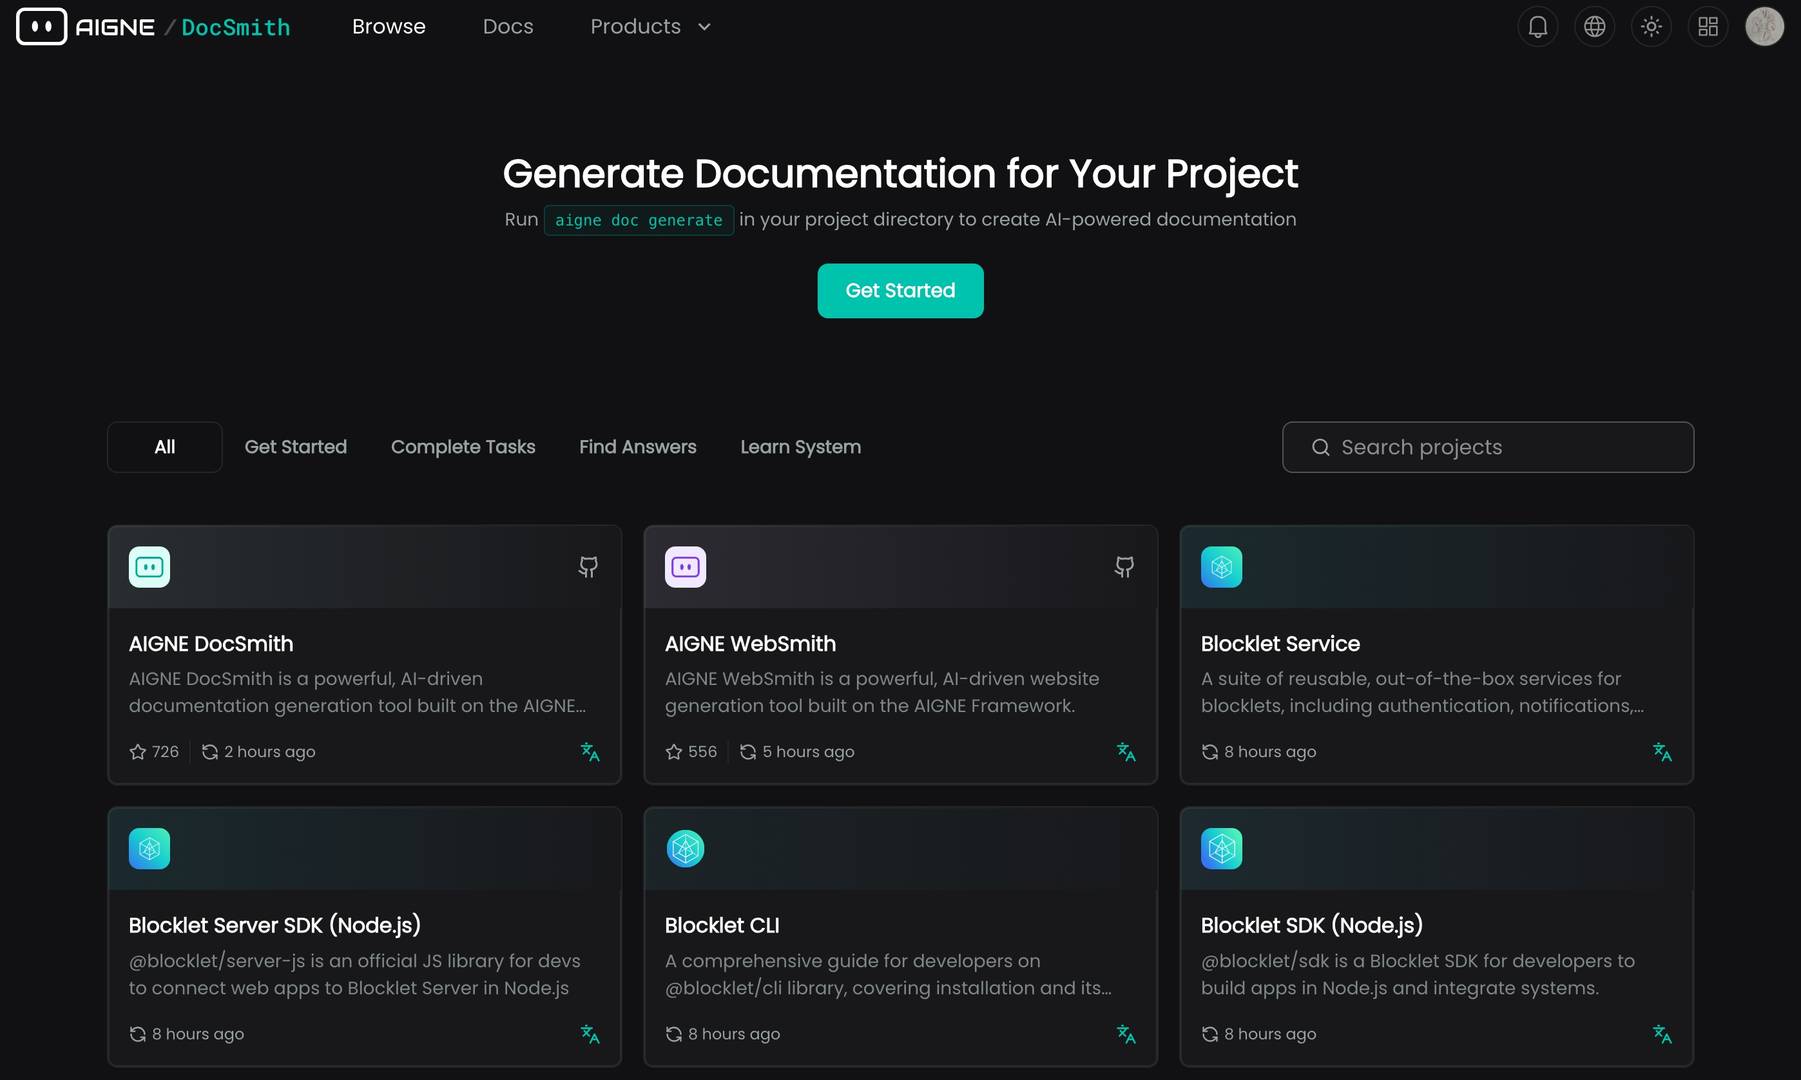Toggle light theme with the sun icon
This screenshot has width=1801, height=1080.
point(1651,26)
